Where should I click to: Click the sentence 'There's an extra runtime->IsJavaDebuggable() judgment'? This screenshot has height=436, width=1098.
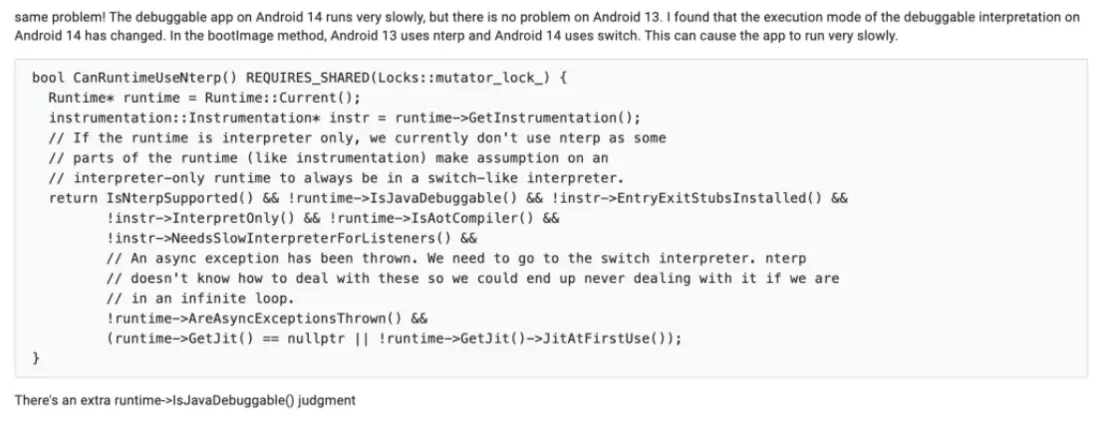click(x=185, y=401)
